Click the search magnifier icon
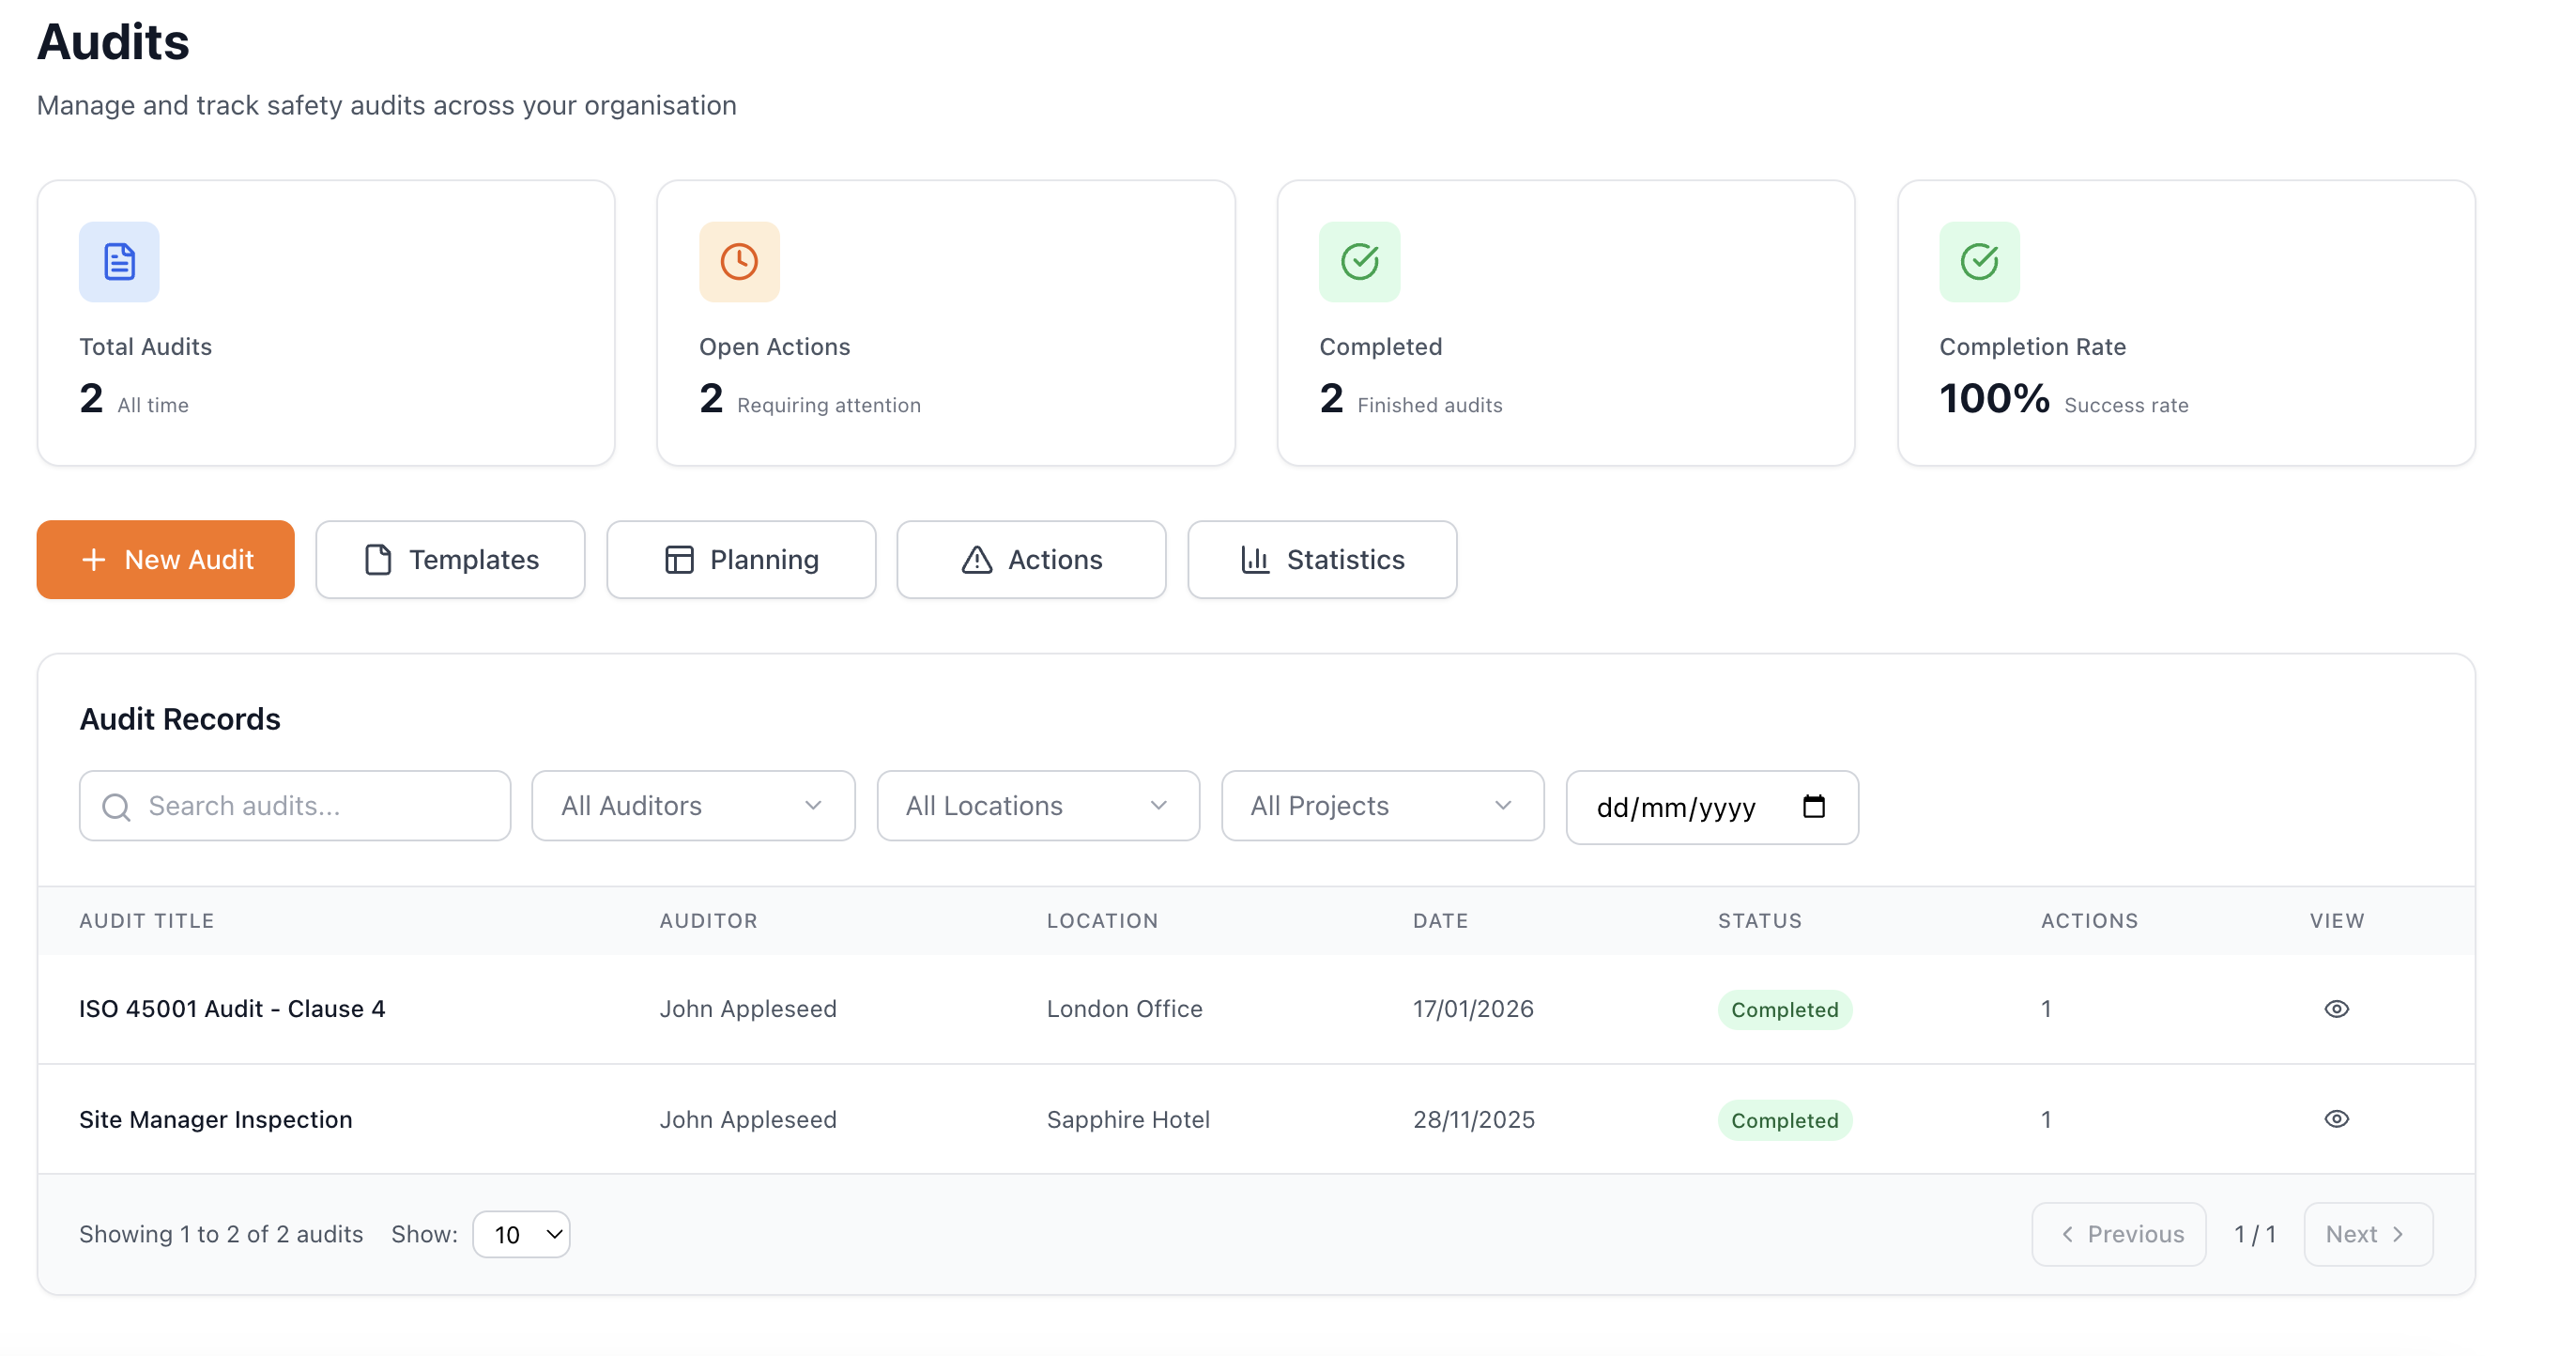2576x1356 pixels. tap(117, 807)
